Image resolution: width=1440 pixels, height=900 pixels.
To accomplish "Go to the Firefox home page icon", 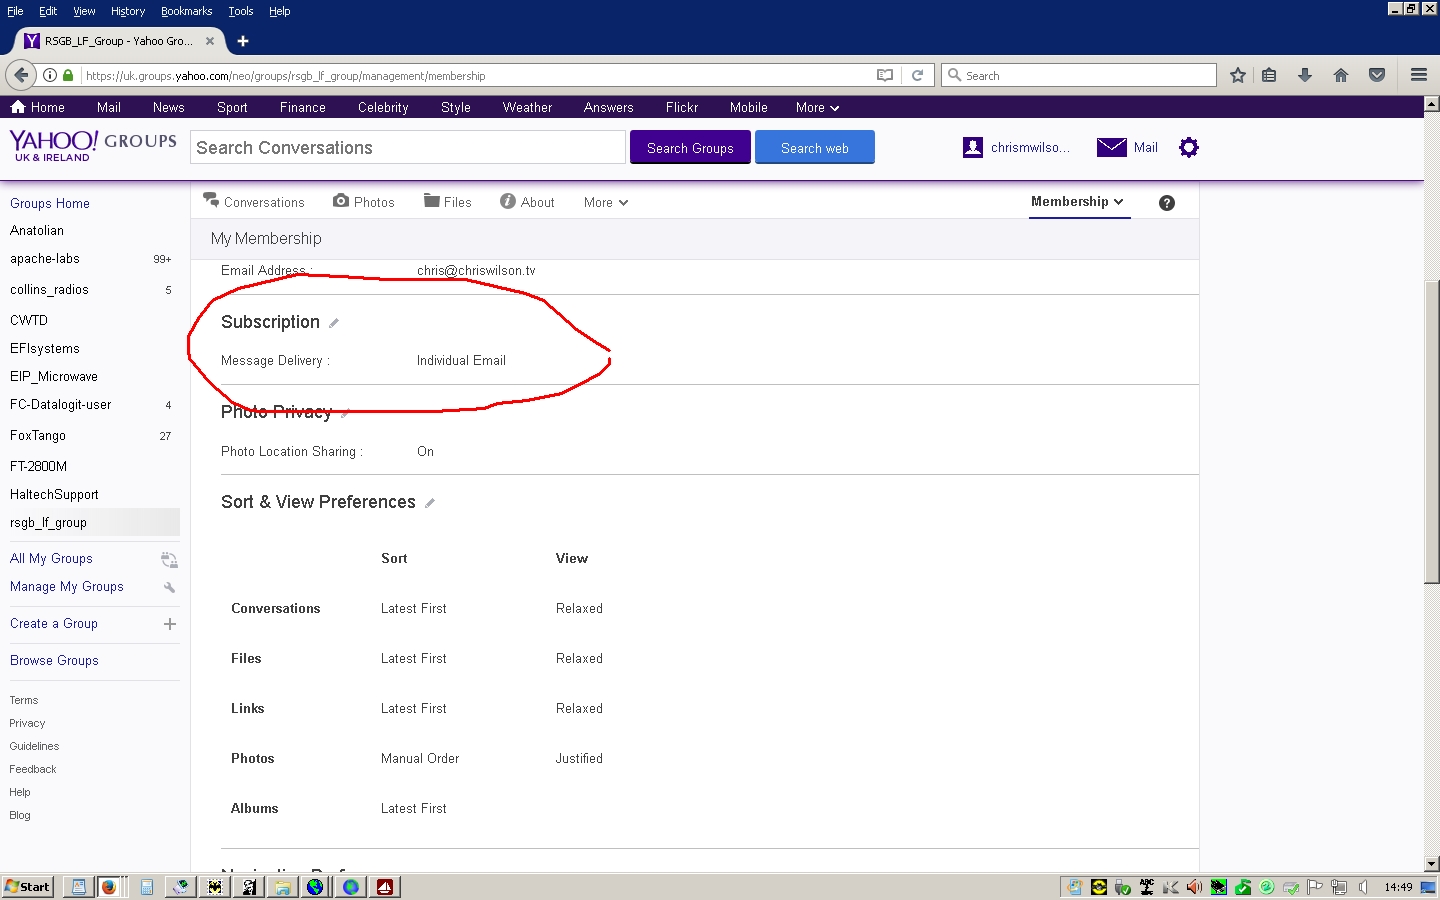I will [1341, 75].
